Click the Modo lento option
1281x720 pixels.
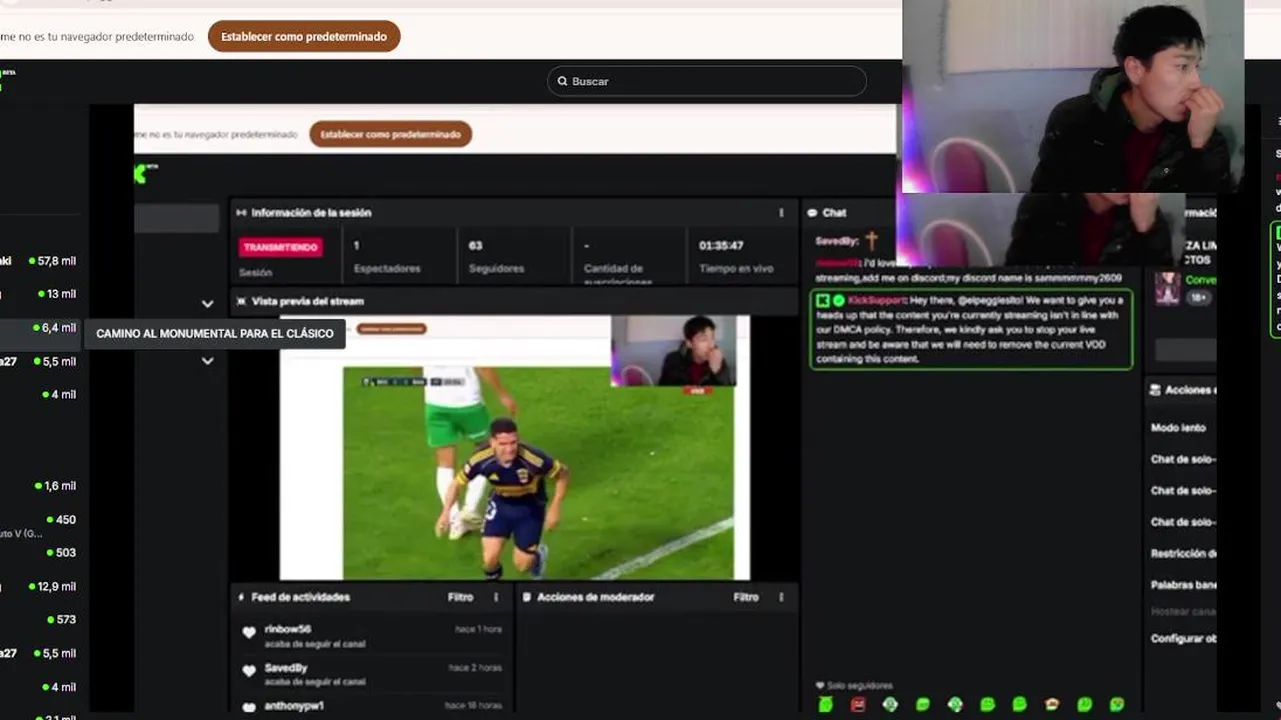pos(1179,428)
